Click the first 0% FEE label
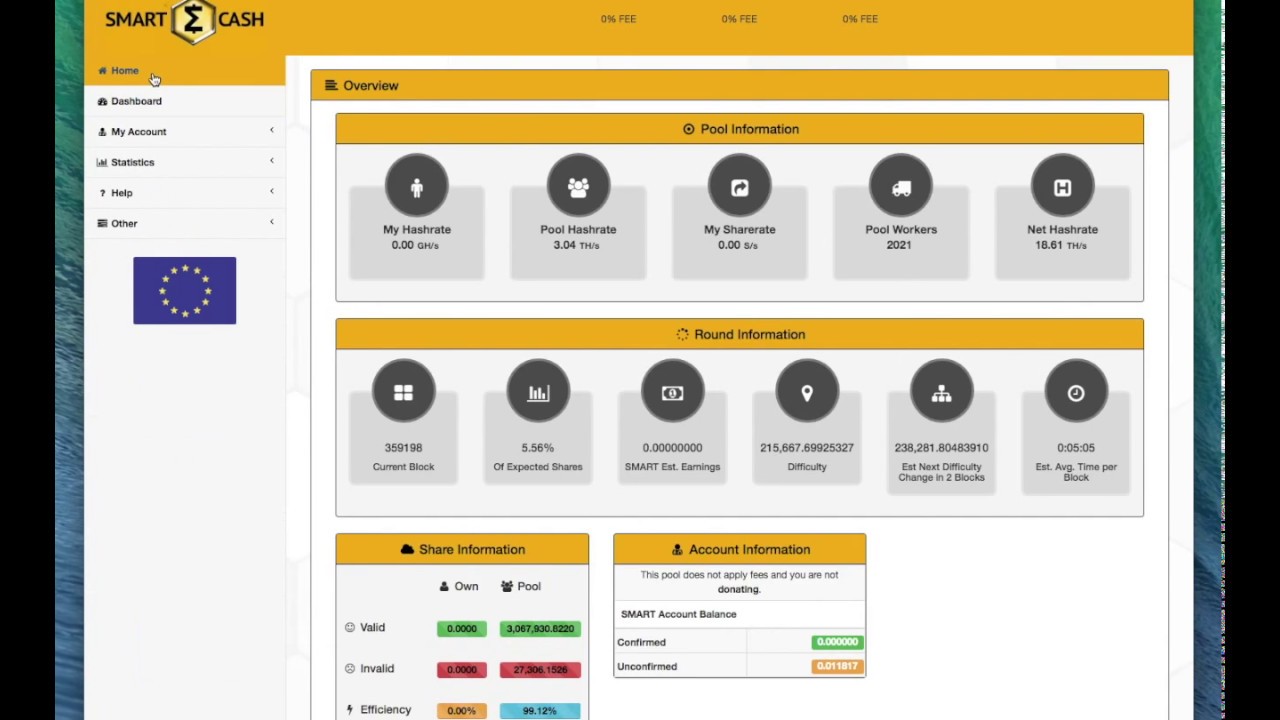Screen dimensions: 1280x720 pos(618,19)
